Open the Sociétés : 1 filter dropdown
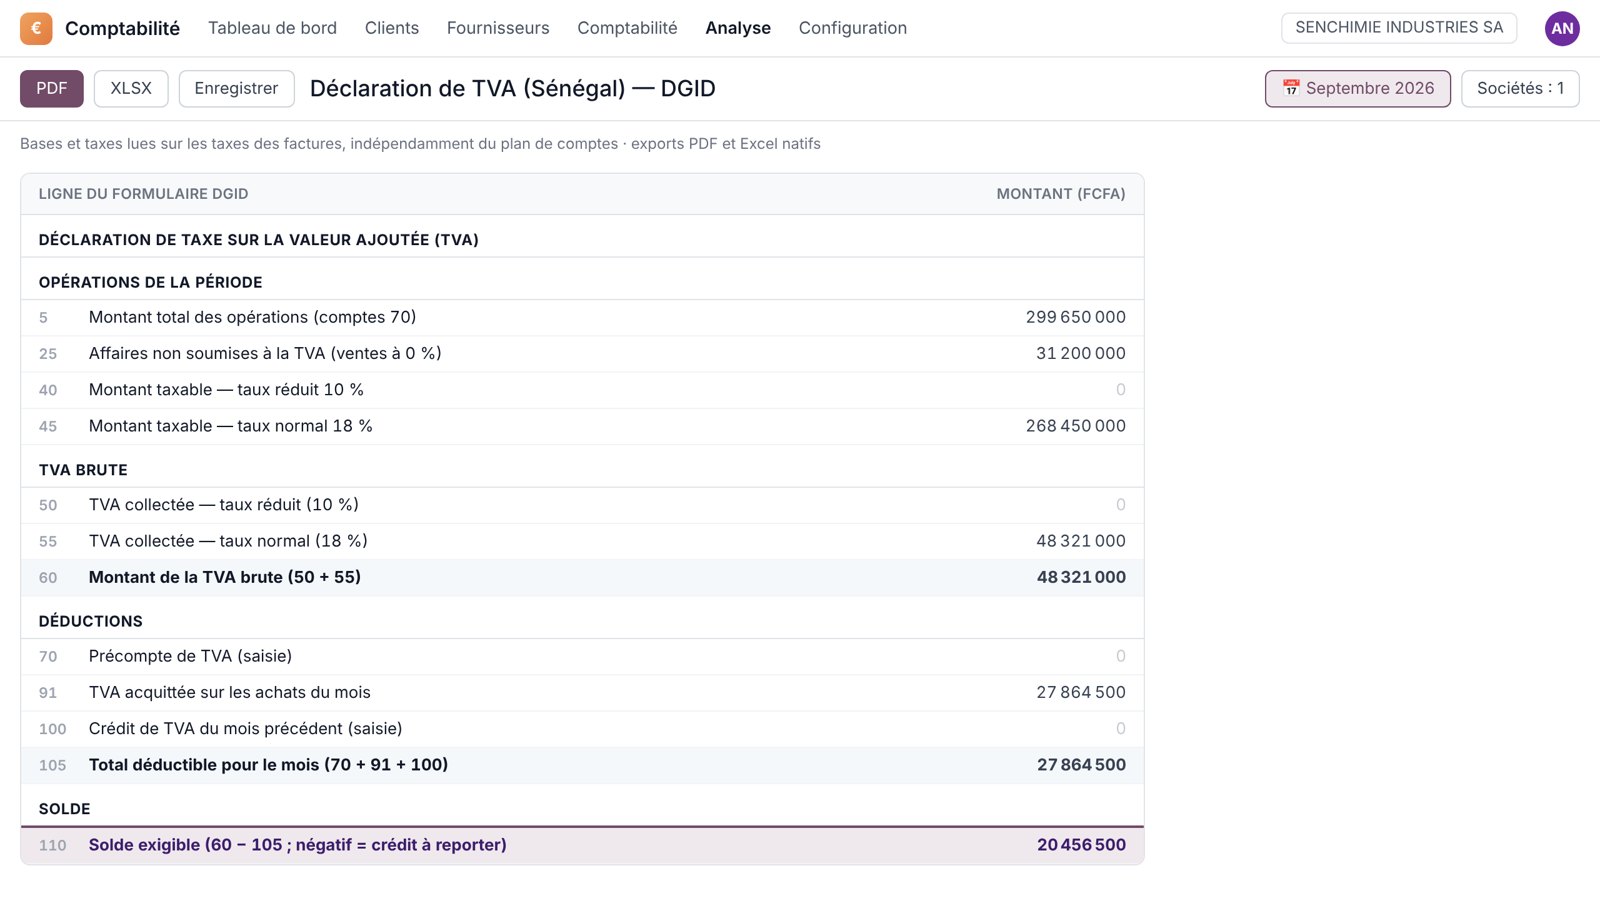The height and width of the screenshot is (898, 1600). (1520, 88)
